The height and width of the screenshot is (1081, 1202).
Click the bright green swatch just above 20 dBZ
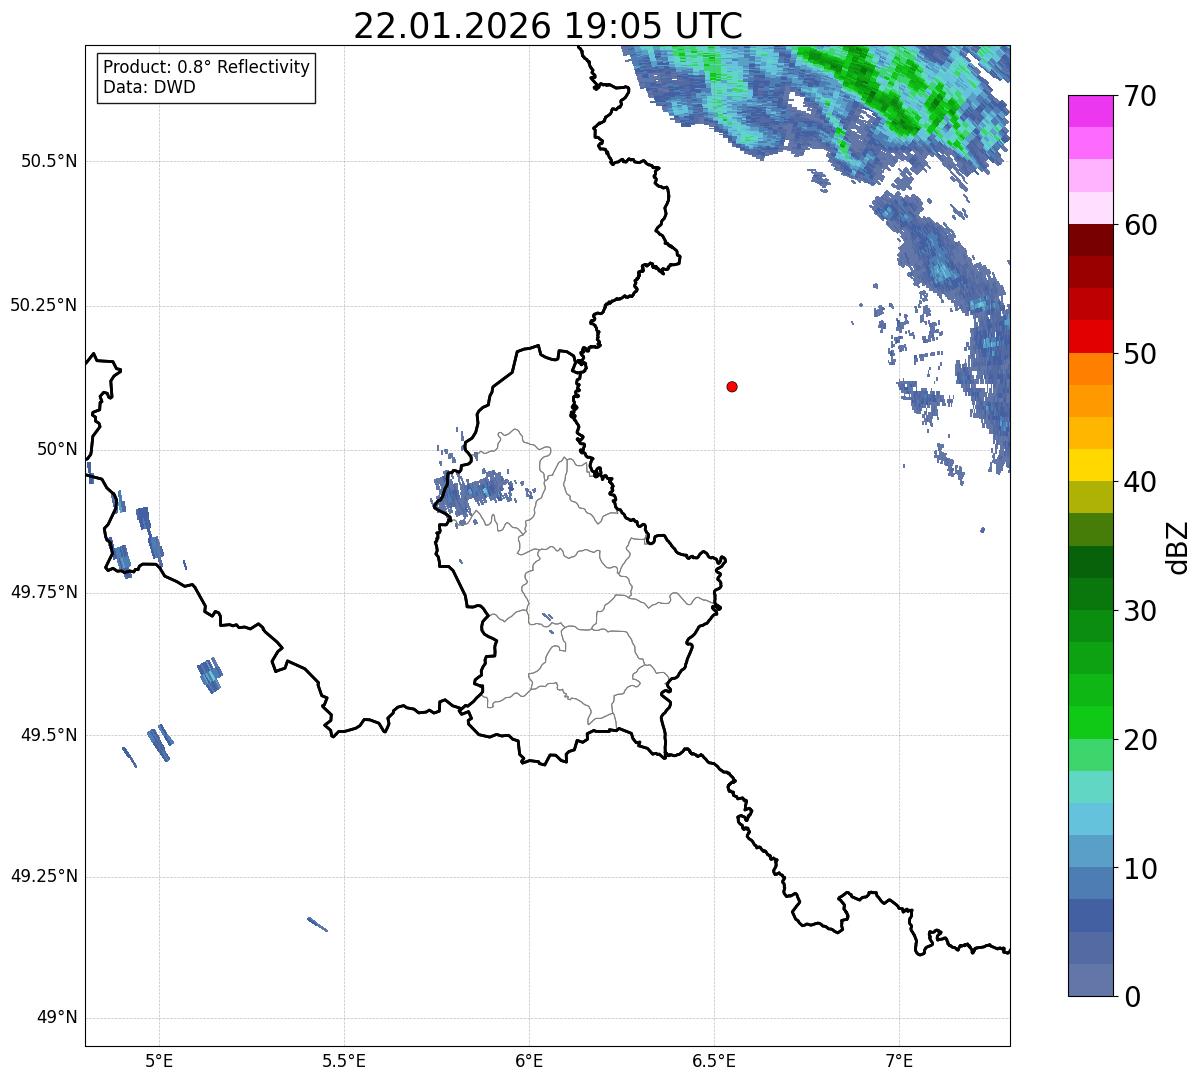click(1091, 723)
